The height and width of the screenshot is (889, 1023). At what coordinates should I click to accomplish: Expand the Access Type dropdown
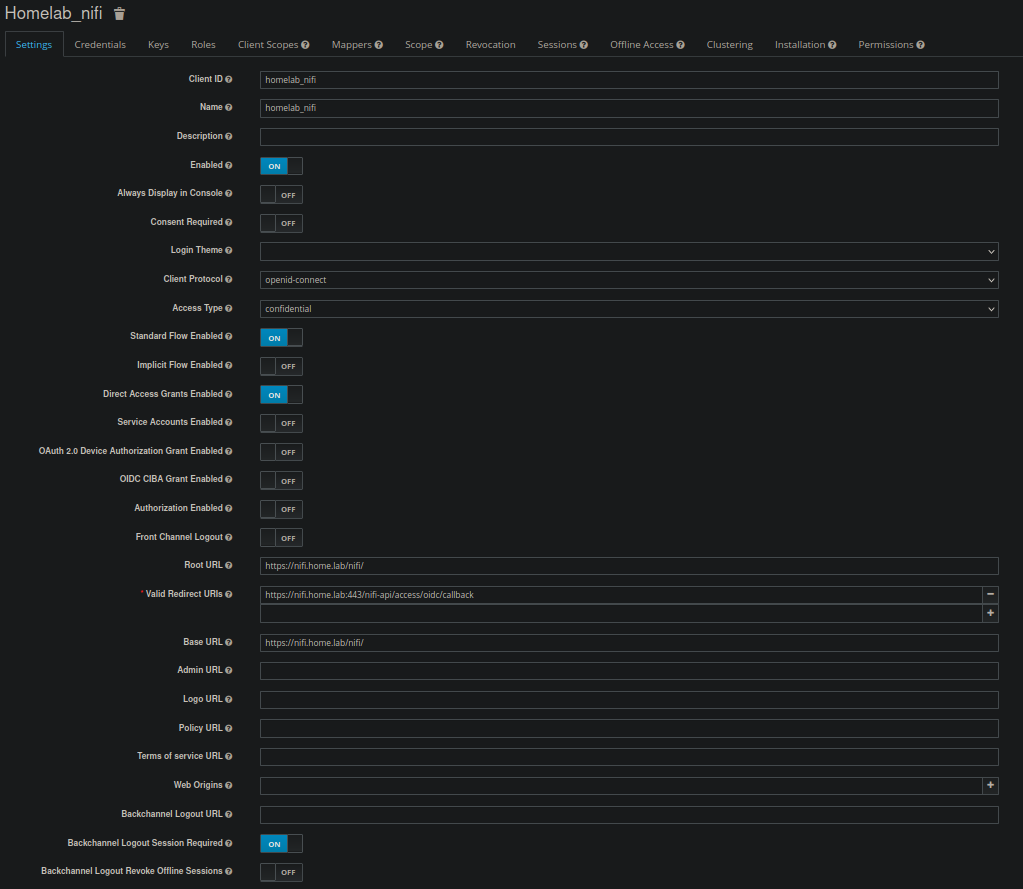click(629, 309)
